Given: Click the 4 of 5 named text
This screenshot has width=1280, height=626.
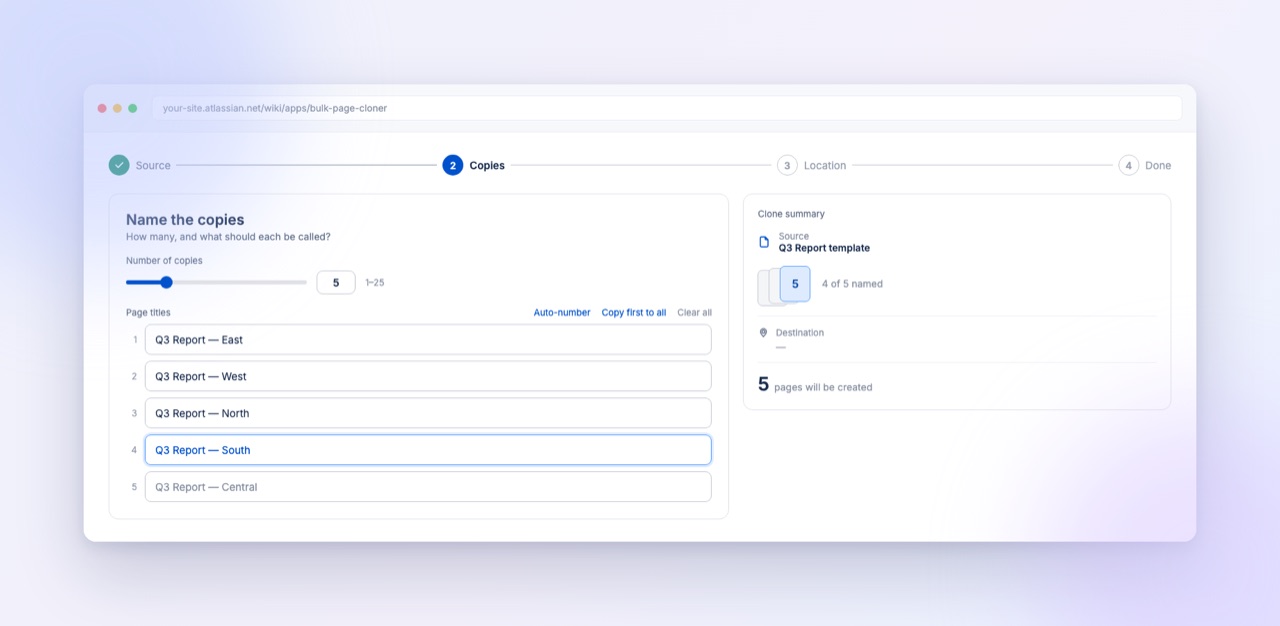Looking at the screenshot, I should [852, 284].
